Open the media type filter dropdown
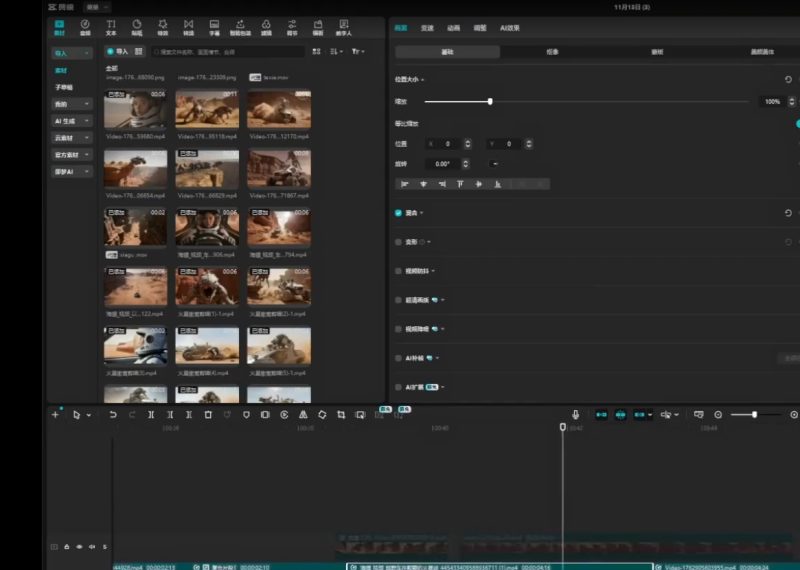The height and width of the screenshot is (570, 800). (358, 52)
